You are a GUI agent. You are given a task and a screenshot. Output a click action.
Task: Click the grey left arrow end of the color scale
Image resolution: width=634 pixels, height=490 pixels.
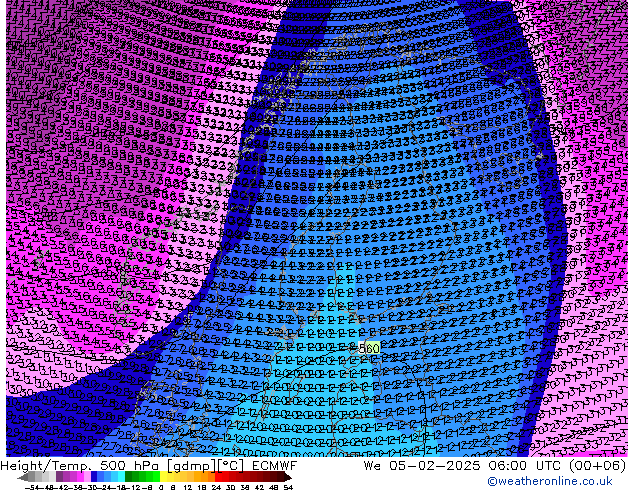(x=23, y=477)
